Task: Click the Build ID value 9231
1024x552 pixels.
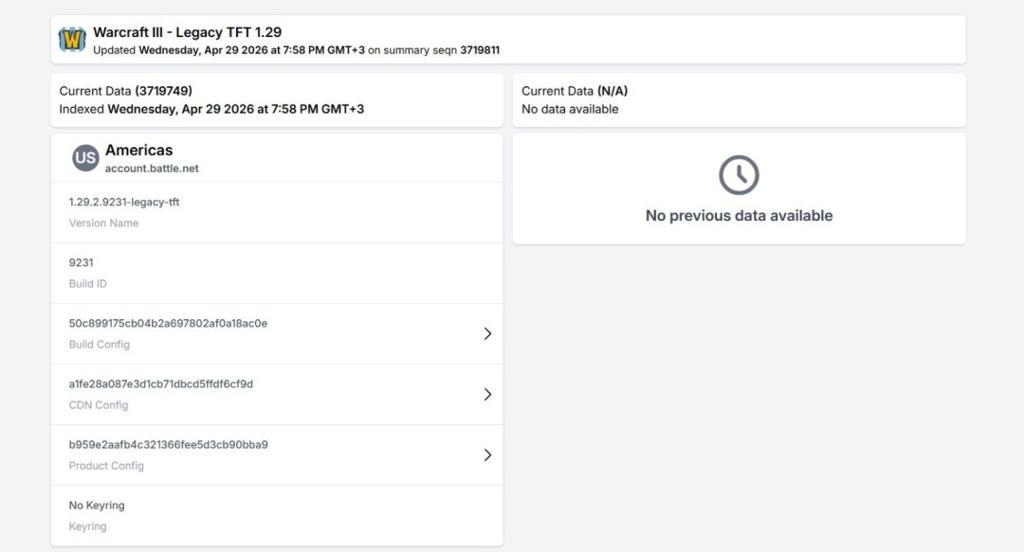Action: coord(82,263)
